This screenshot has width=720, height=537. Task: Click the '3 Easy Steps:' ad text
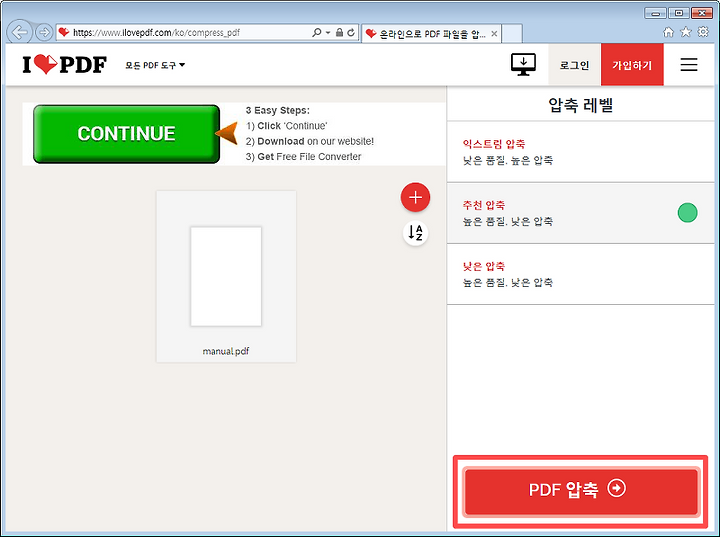277,110
